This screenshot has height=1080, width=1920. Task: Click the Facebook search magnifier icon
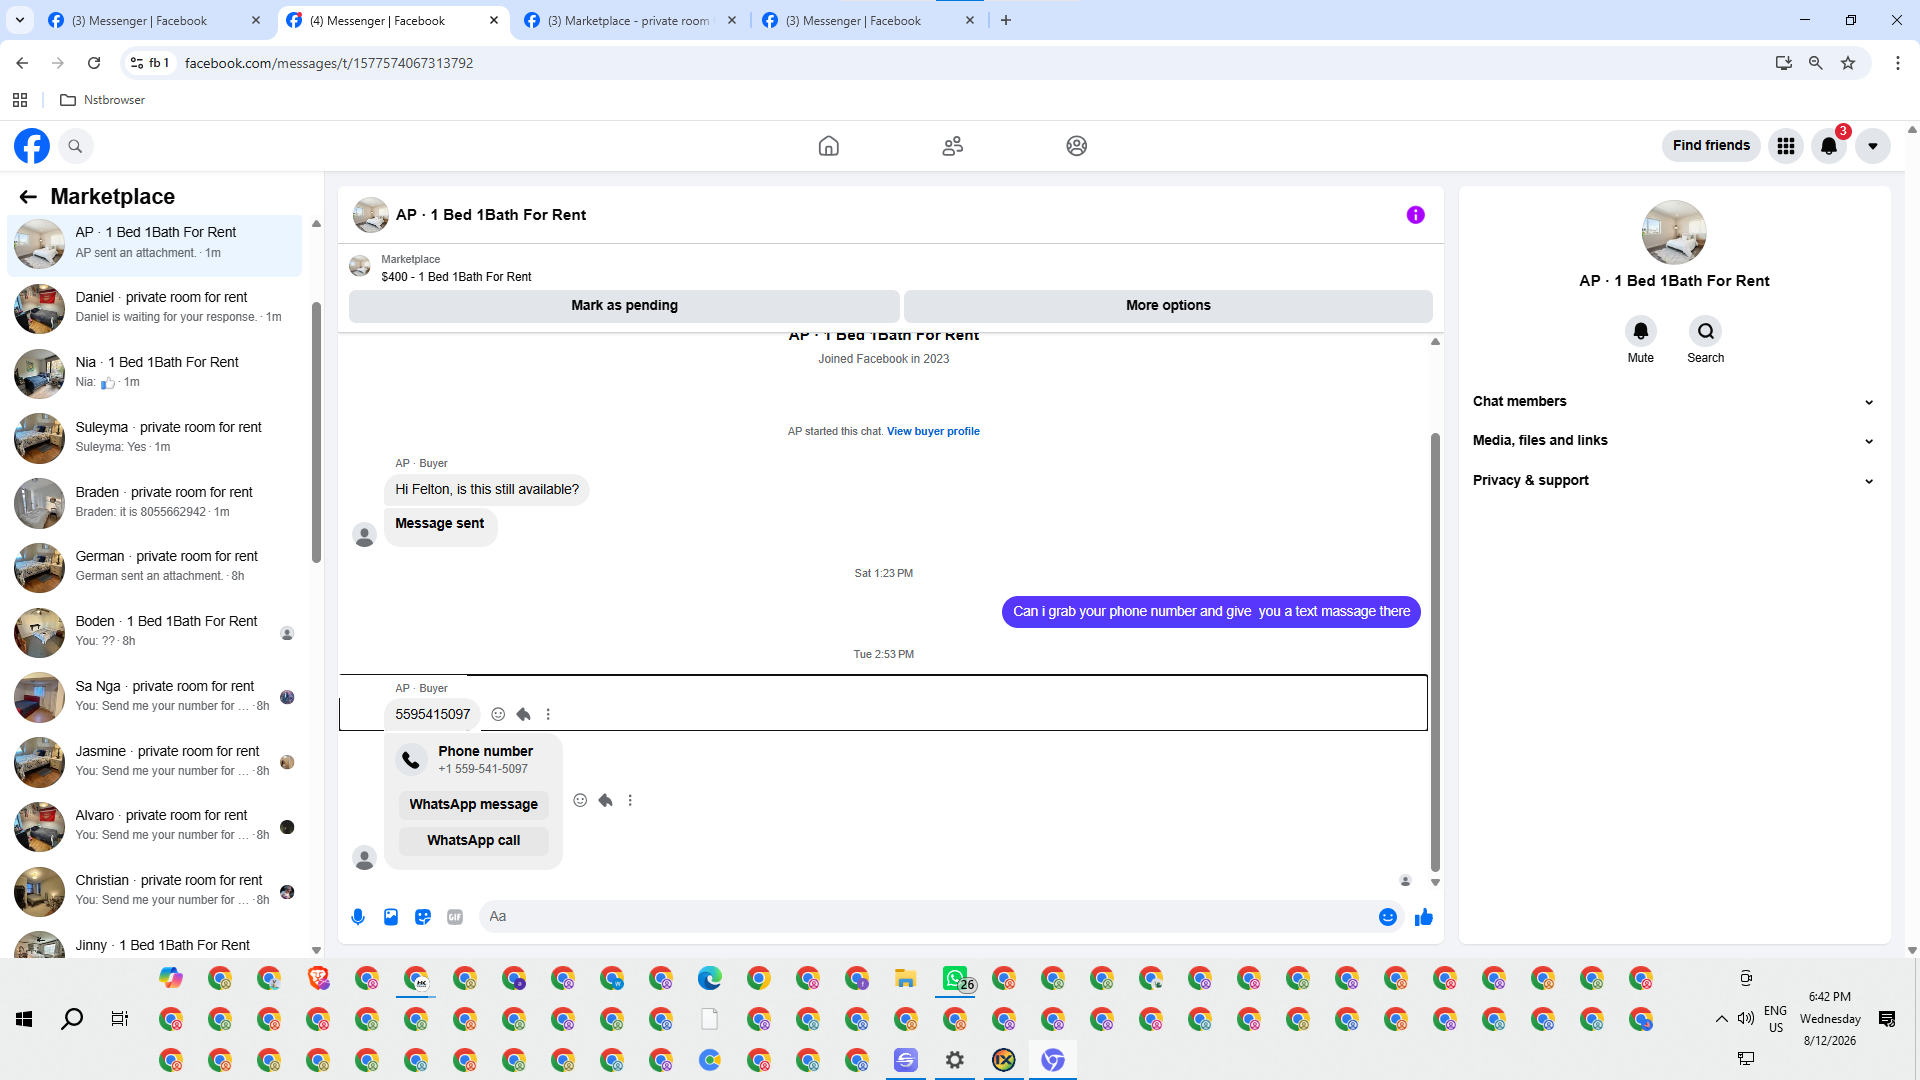[75, 146]
